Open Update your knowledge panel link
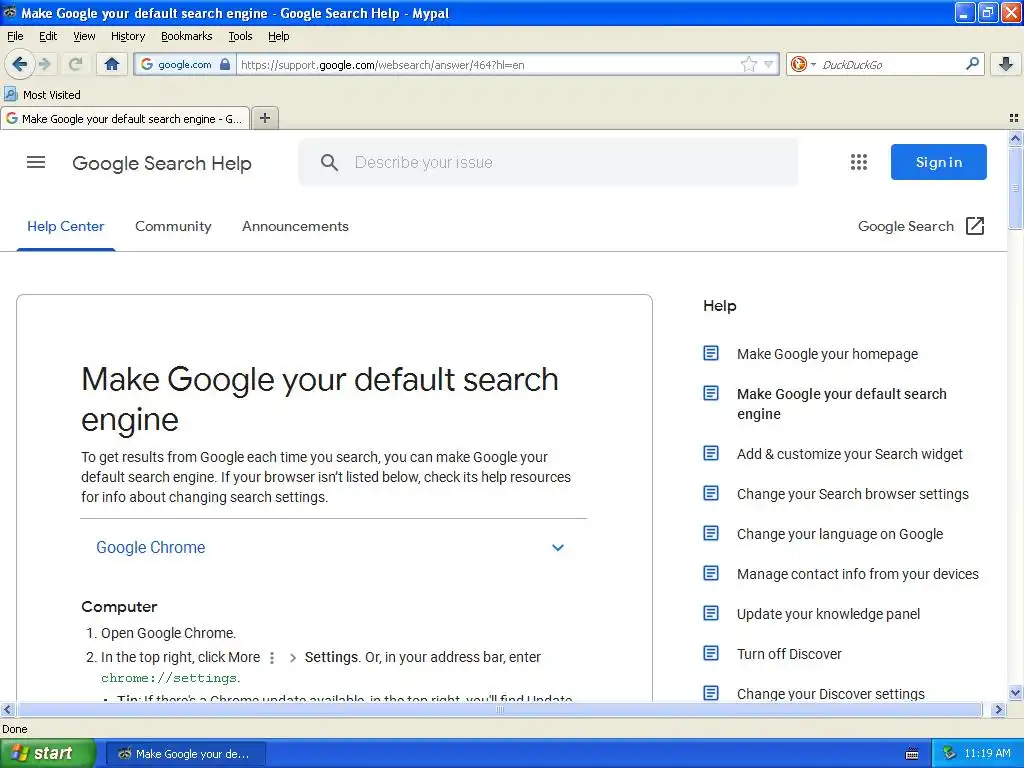This screenshot has height=768, width=1024. tap(828, 614)
